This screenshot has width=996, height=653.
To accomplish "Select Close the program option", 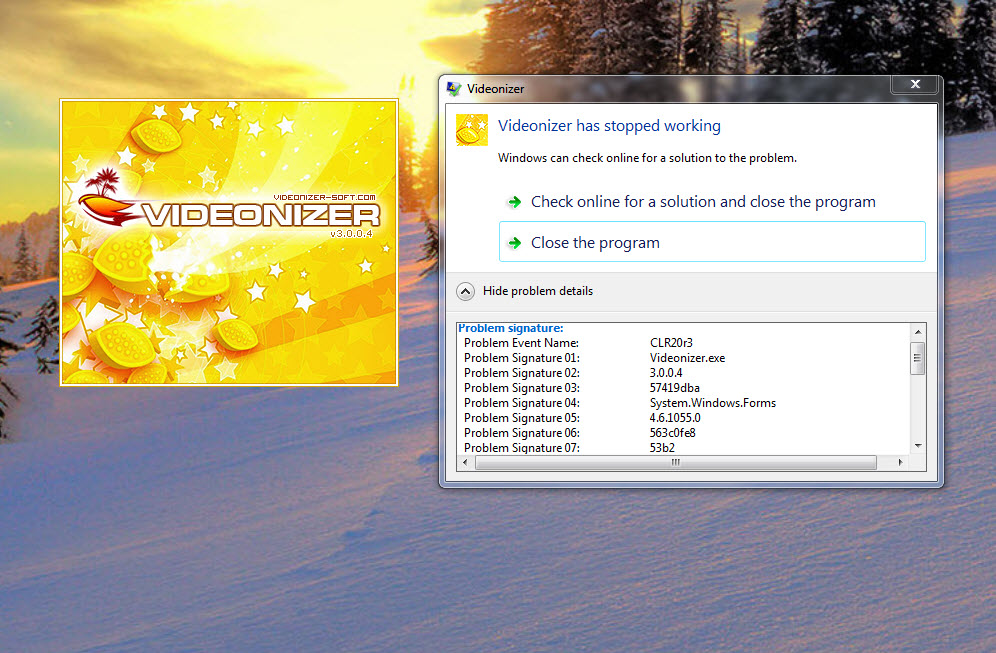I will (712, 242).
